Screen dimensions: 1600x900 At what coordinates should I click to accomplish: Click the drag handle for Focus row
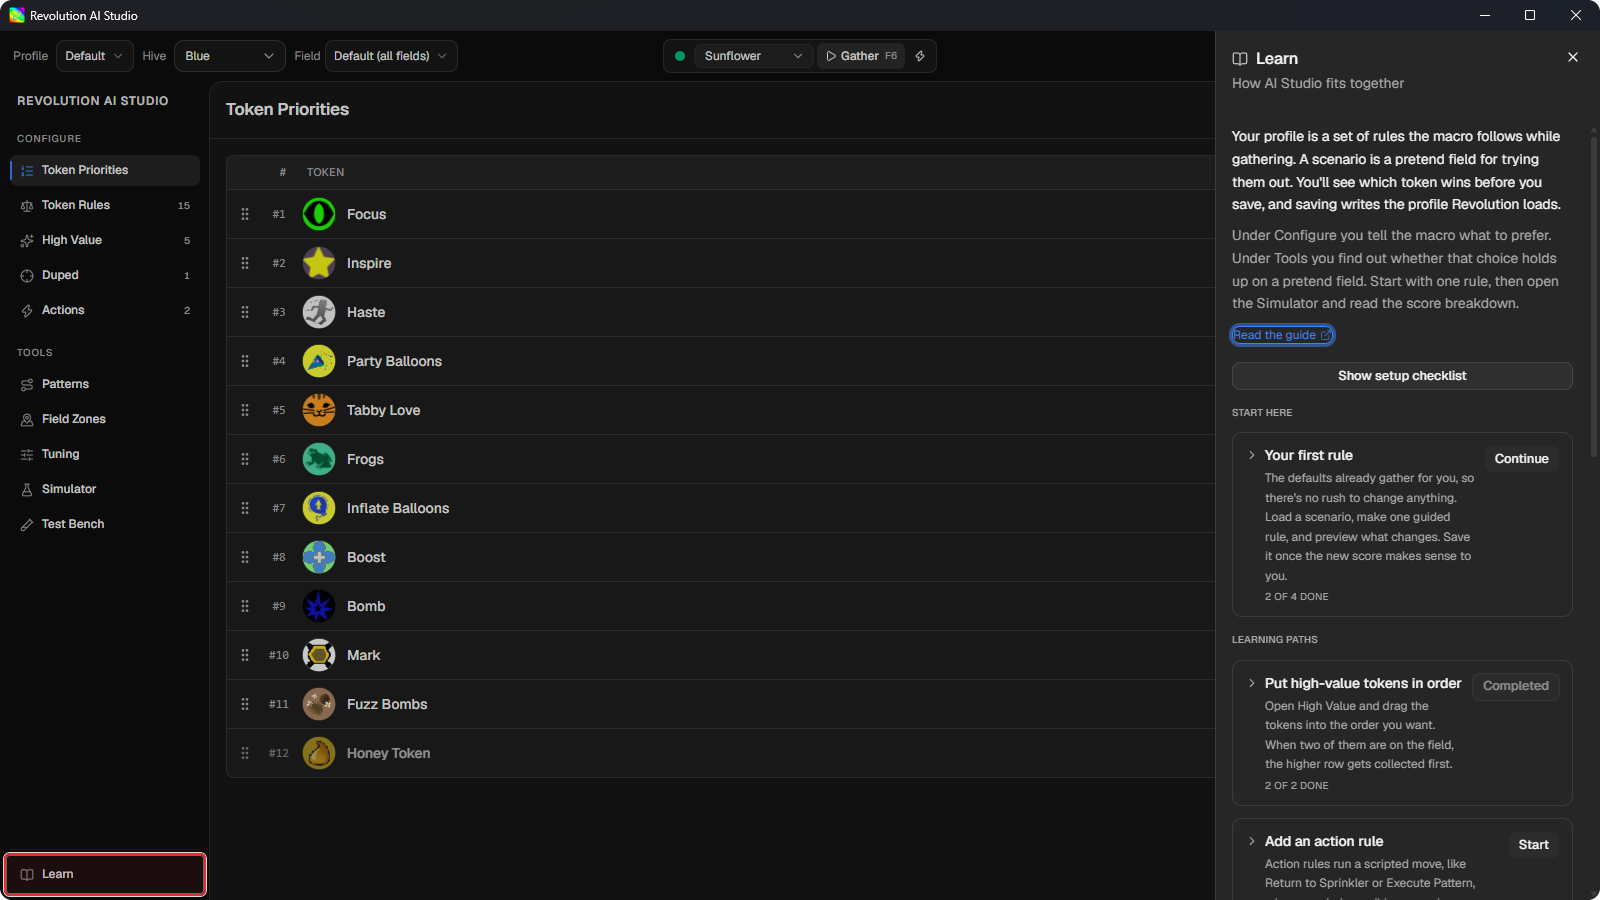[x=245, y=214]
